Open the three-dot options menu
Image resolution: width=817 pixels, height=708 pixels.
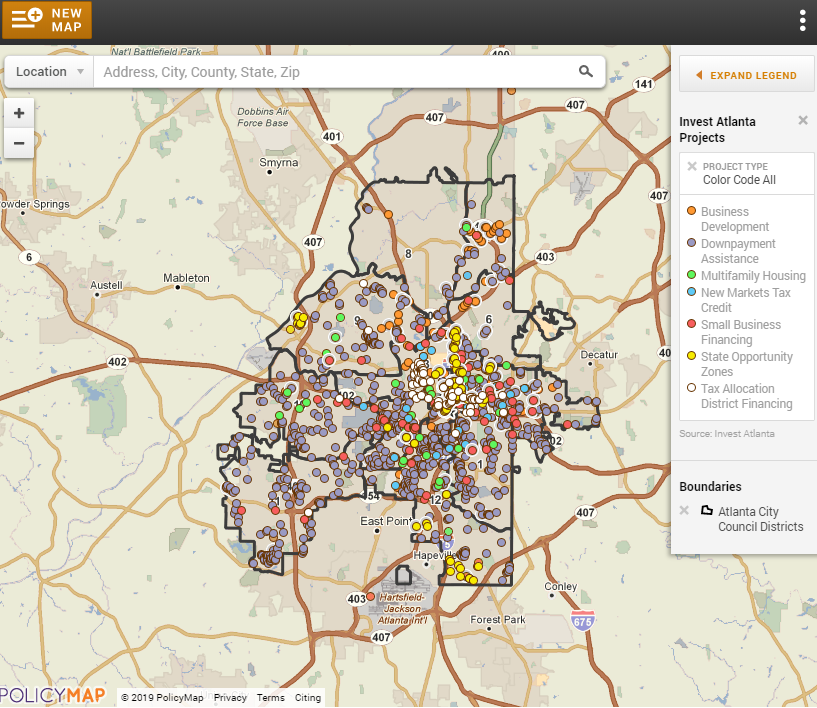coord(802,21)
